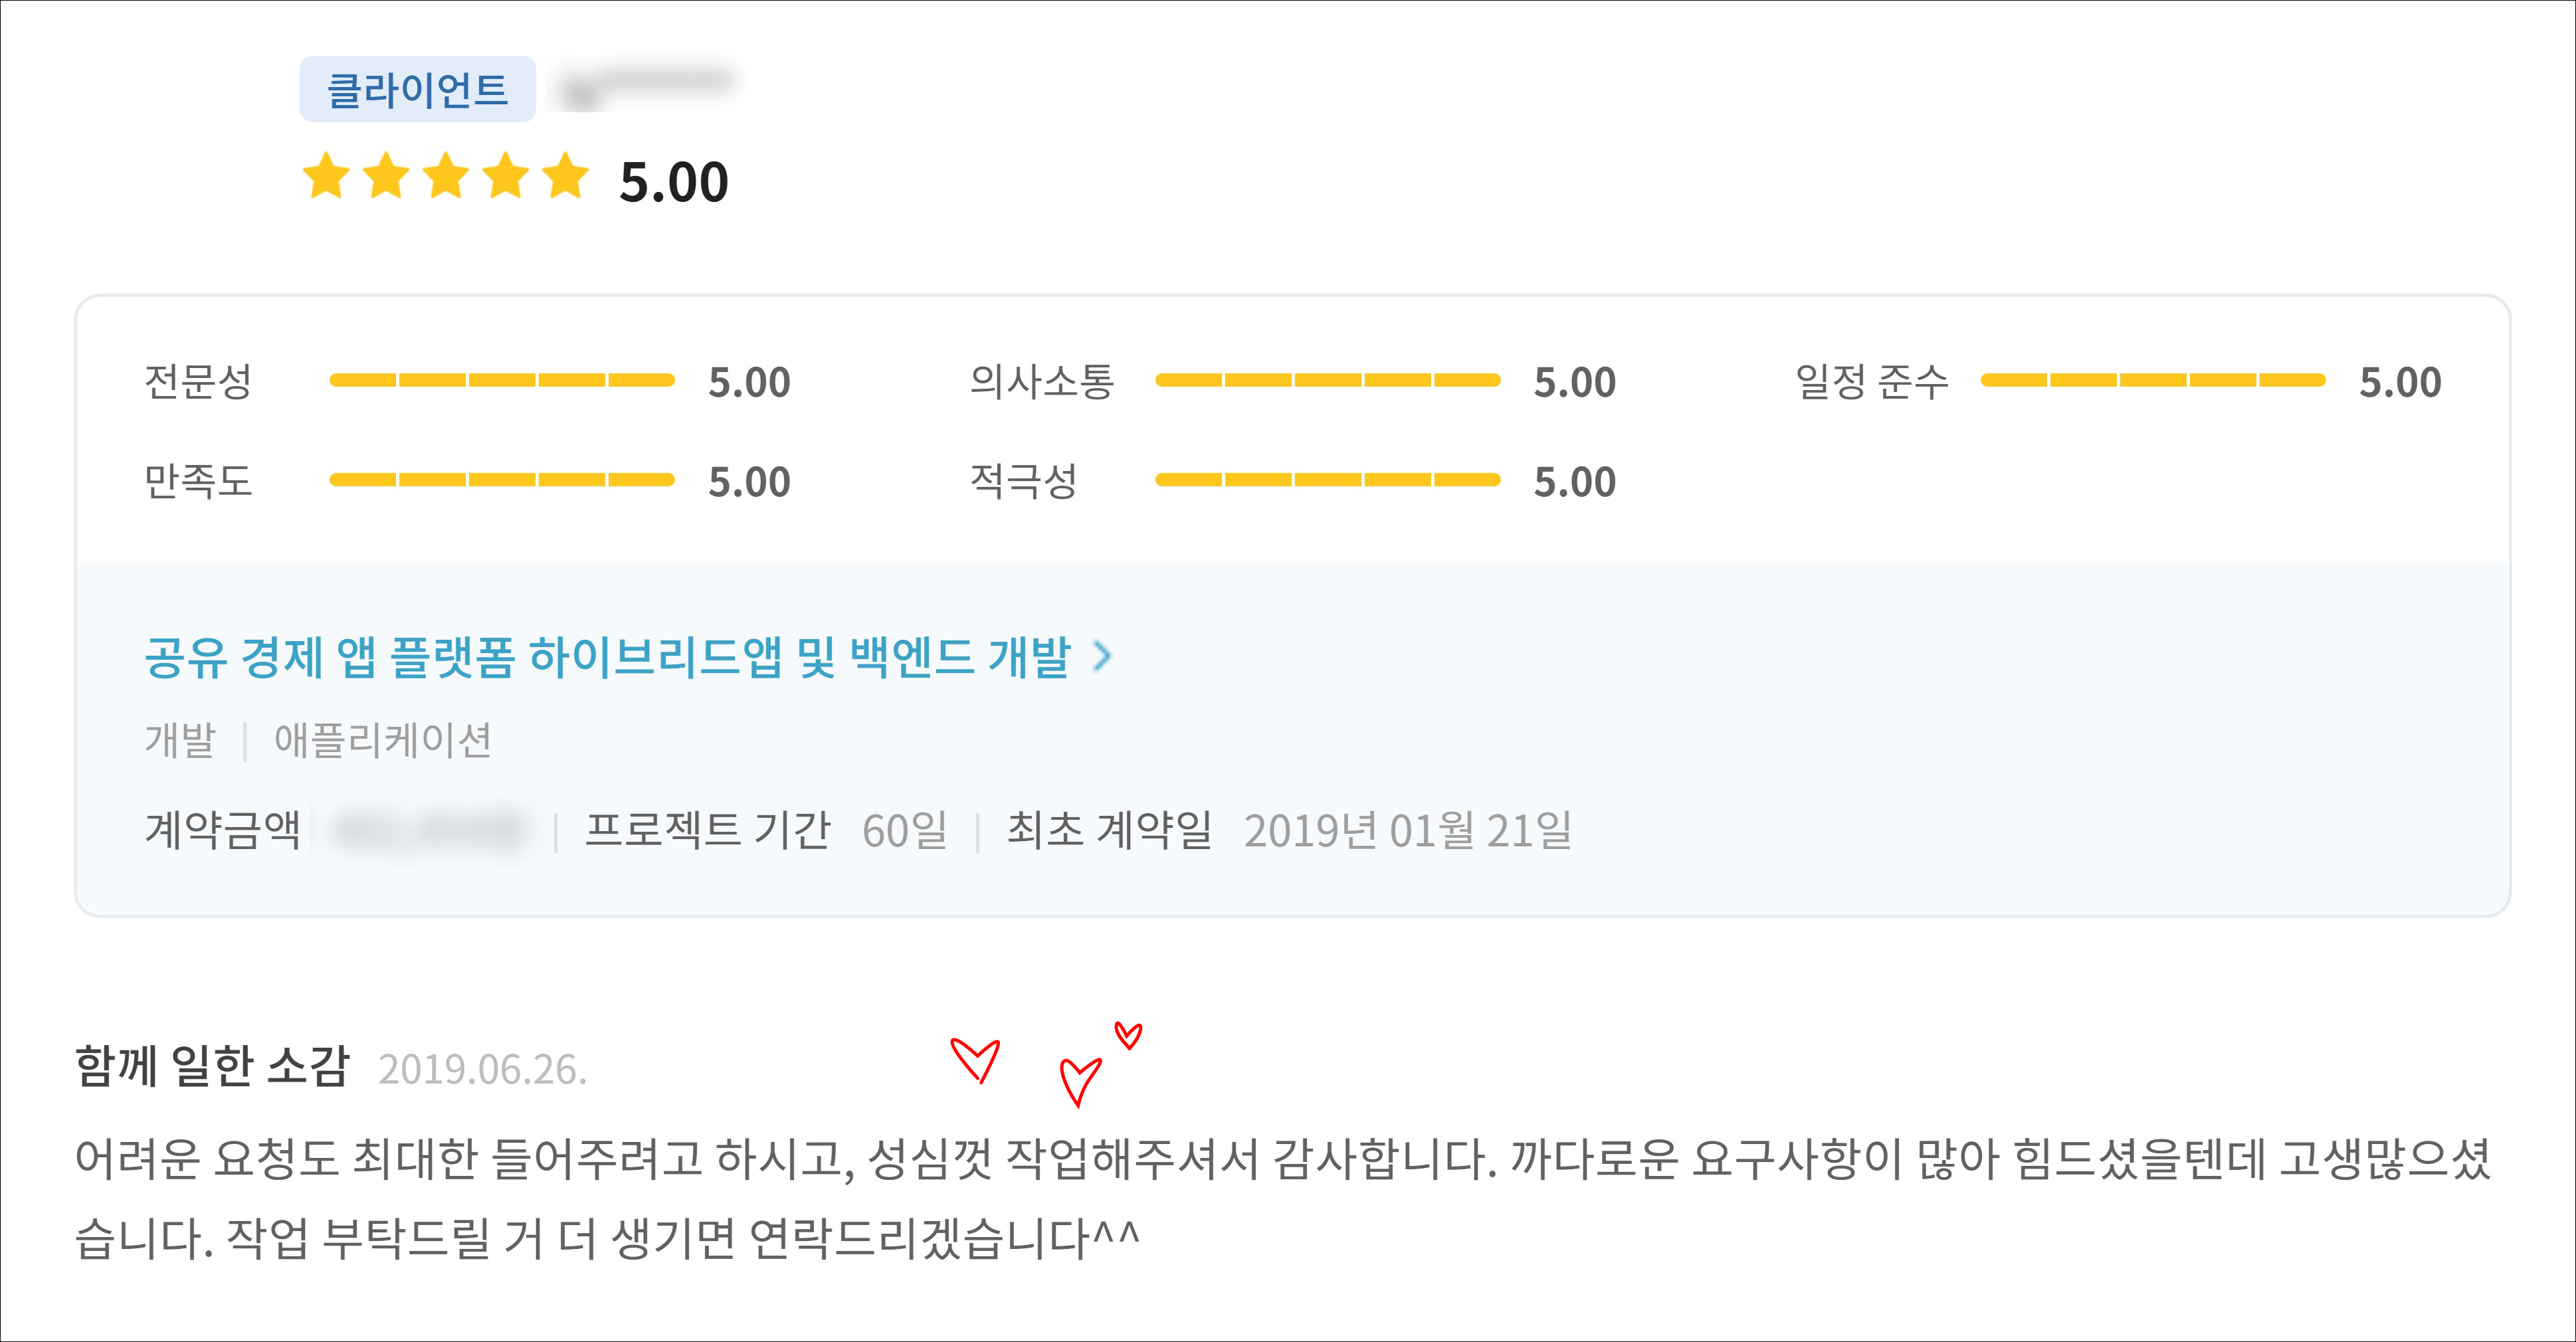Expand project via chevron arrow beside title
Screen dimensions: 2576x1342
pyautogui.click(x=1102, y=657)
